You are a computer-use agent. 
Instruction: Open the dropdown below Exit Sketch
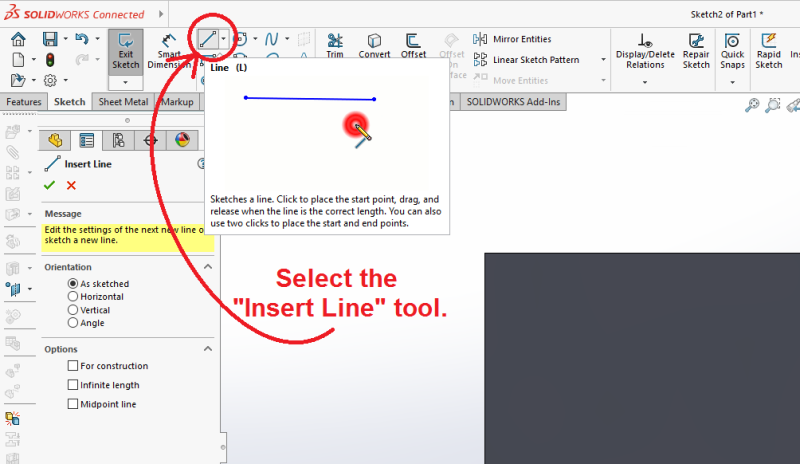pos(126,82)
